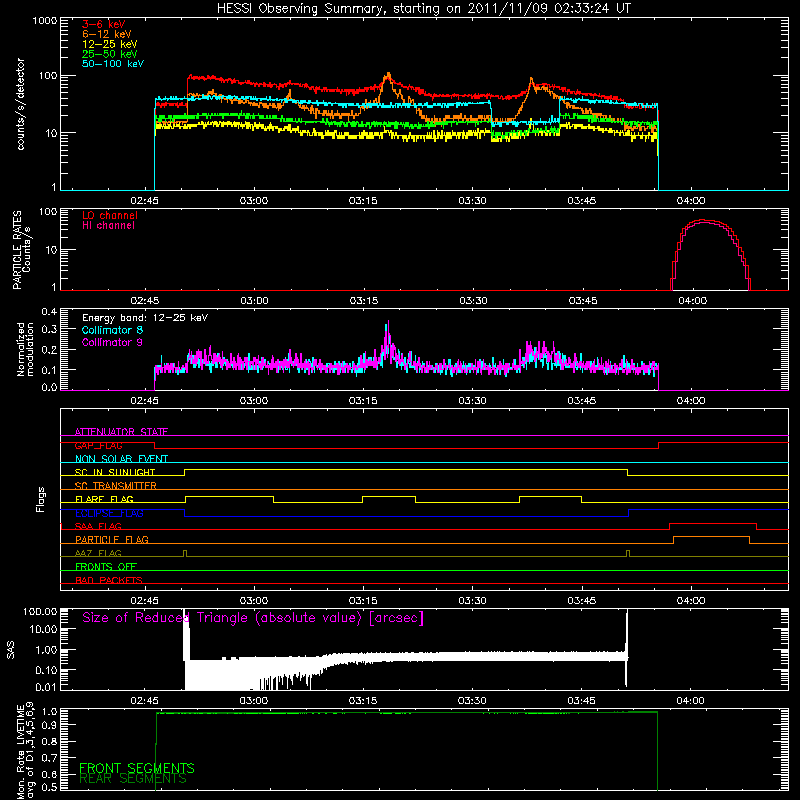This screenshot has height=800, width=800.
Task: Select the FRONT SEGMENTS legend text
Action: pyautogui.click(x=137, y=768)
